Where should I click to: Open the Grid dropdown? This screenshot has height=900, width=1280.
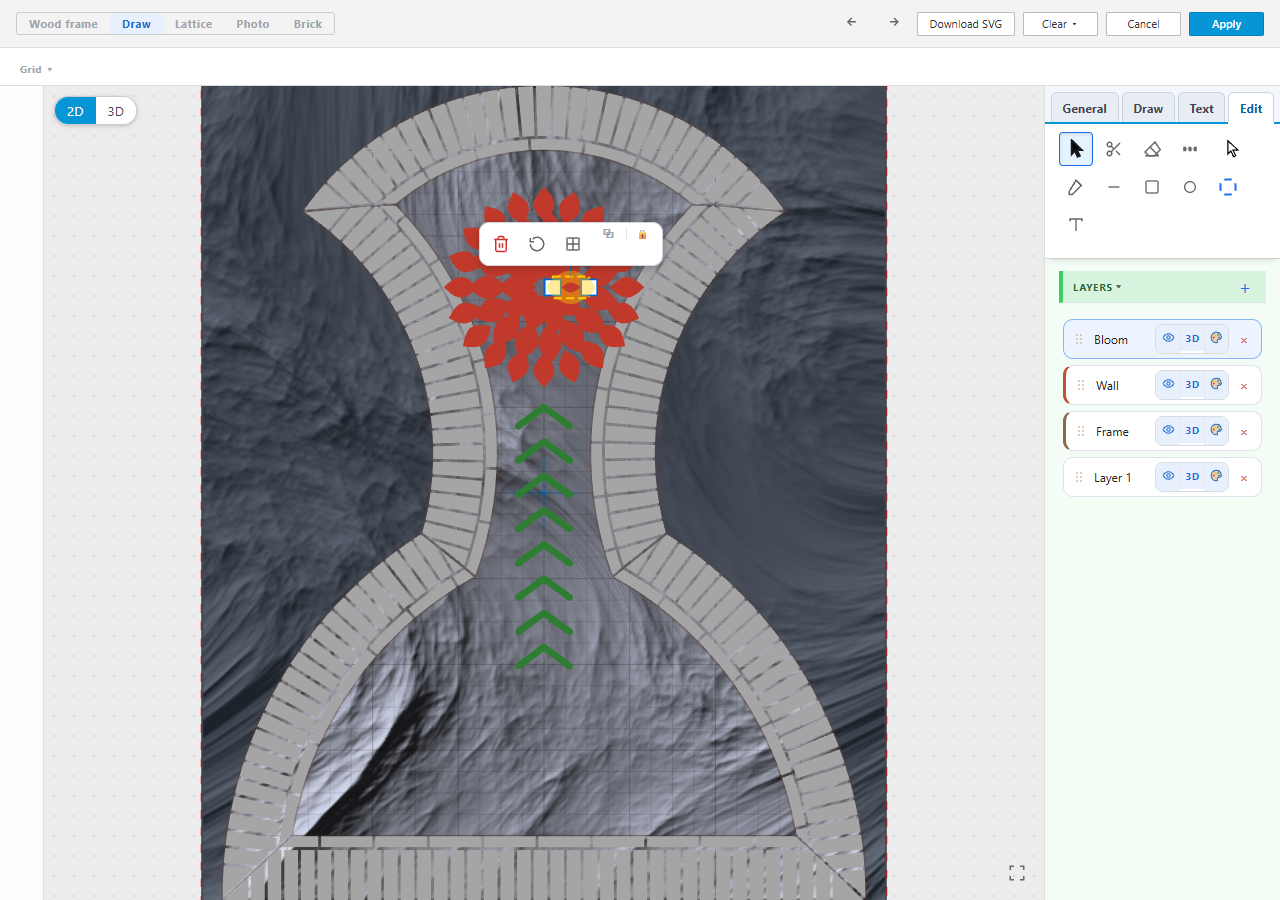[36, 69]
